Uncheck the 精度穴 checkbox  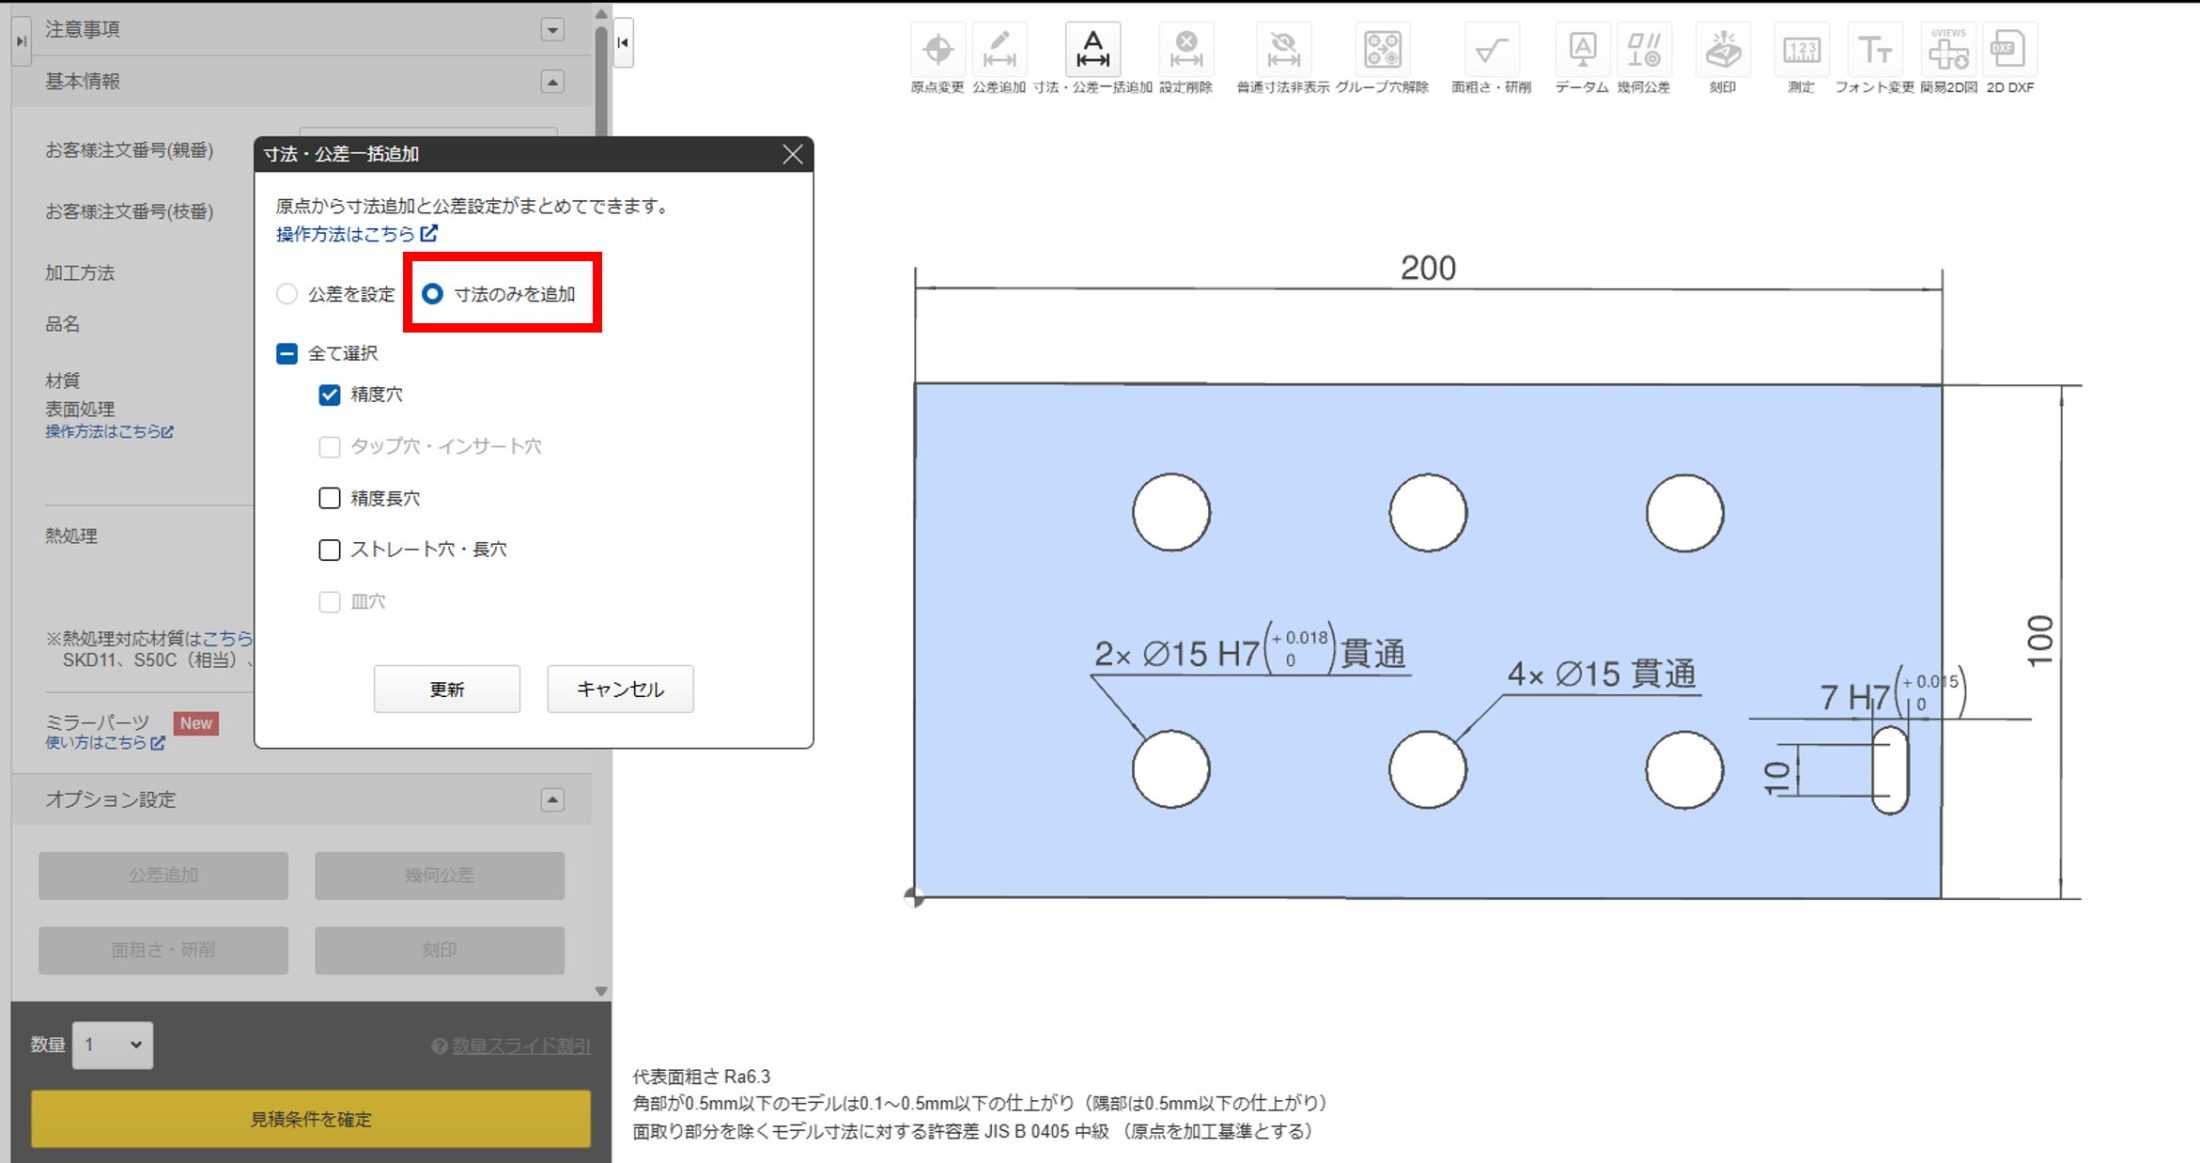point(329,395)
